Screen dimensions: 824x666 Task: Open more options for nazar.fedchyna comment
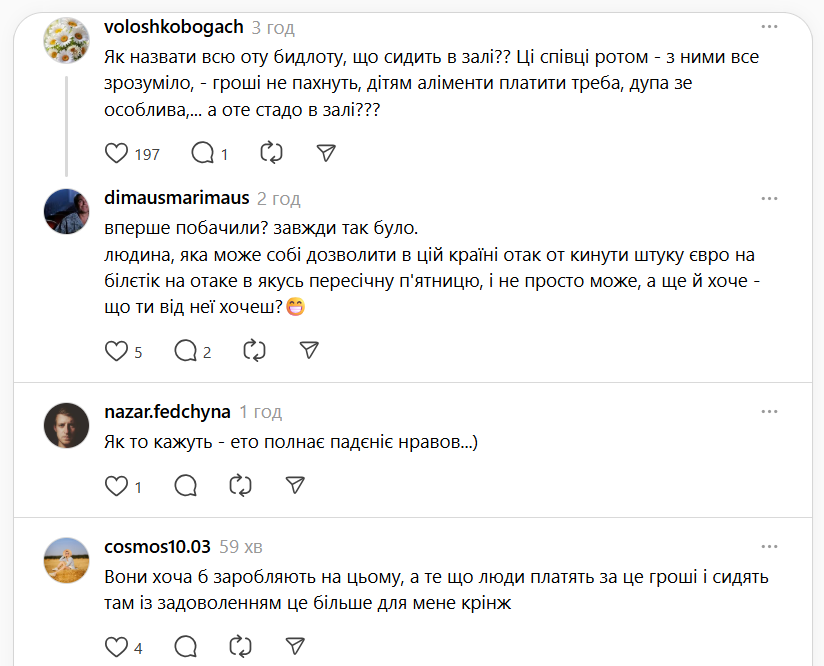pyautogui.click(x=769, y=411)
